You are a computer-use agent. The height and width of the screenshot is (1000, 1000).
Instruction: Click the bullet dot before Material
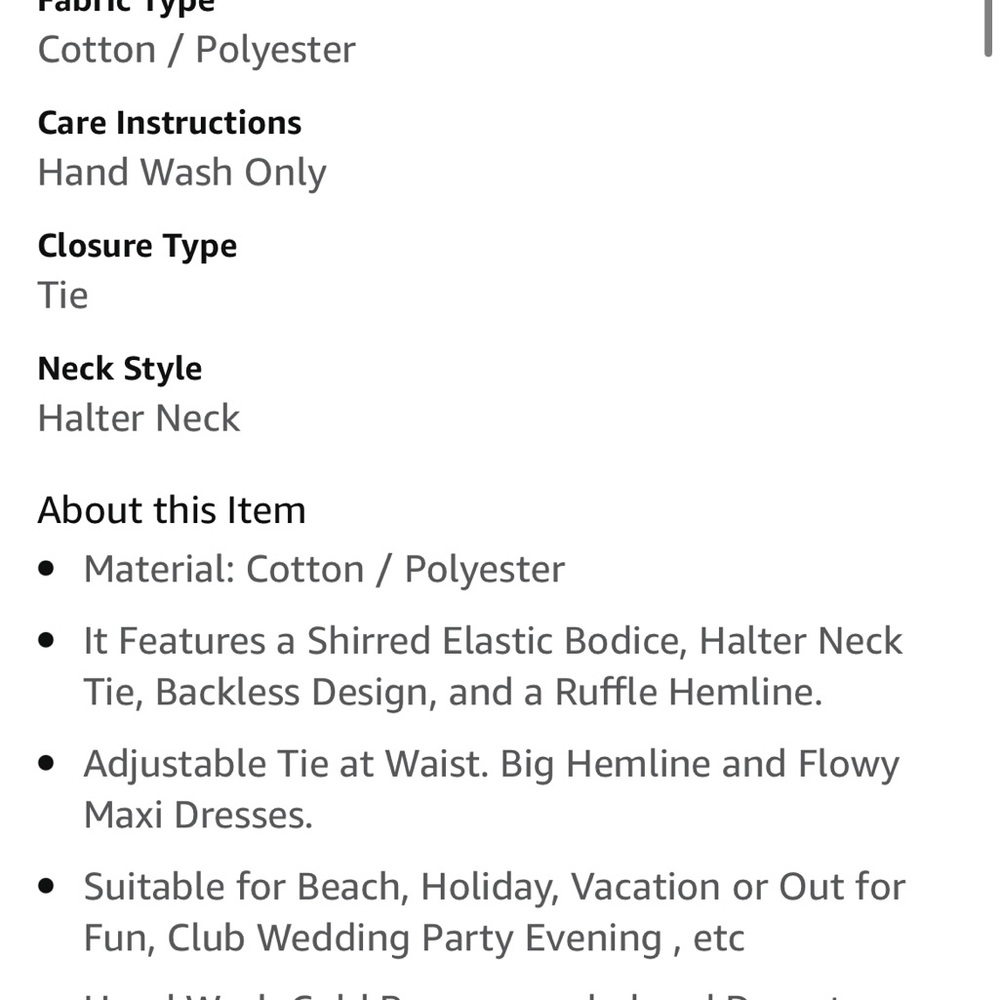tap(46, 569)
